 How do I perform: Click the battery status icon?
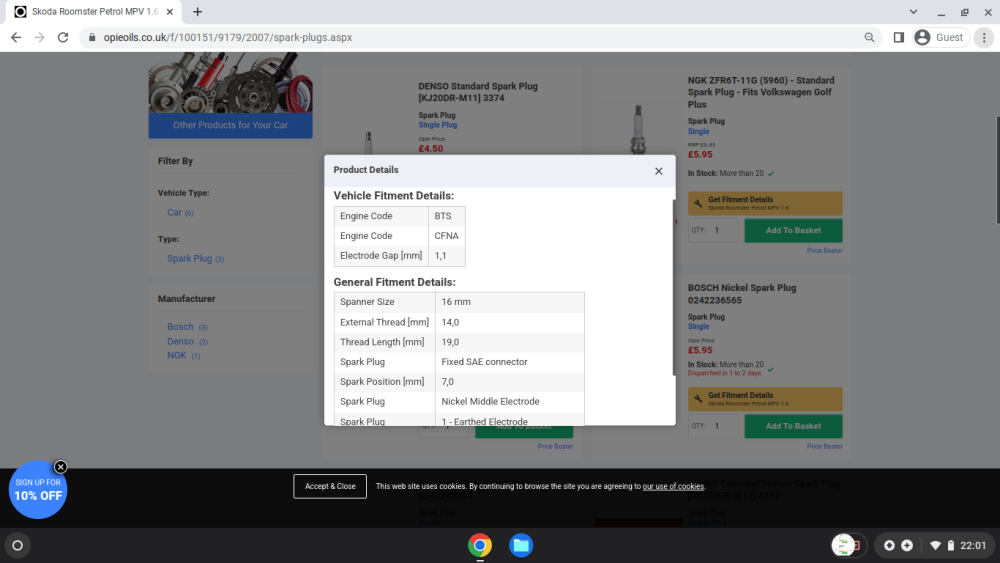point(950,545)
